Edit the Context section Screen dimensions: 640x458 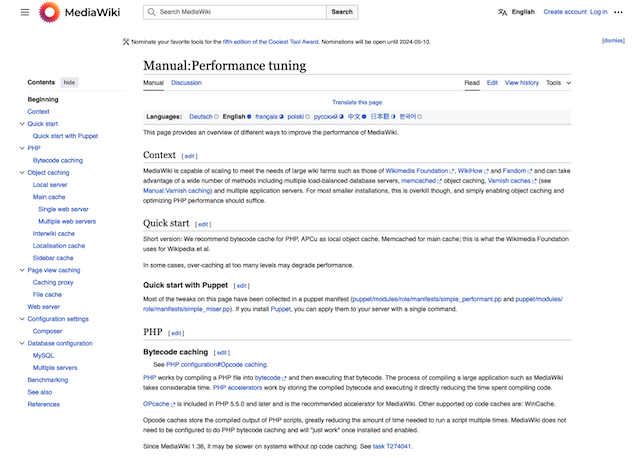tap(190, 156)
